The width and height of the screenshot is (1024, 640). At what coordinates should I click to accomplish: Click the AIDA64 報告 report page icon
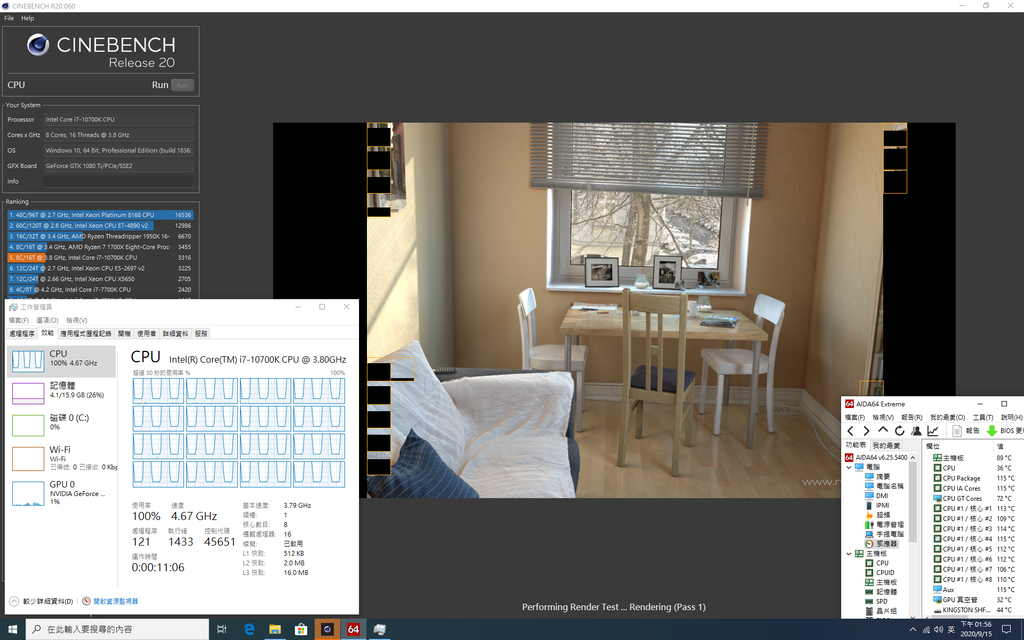[957, 430]
